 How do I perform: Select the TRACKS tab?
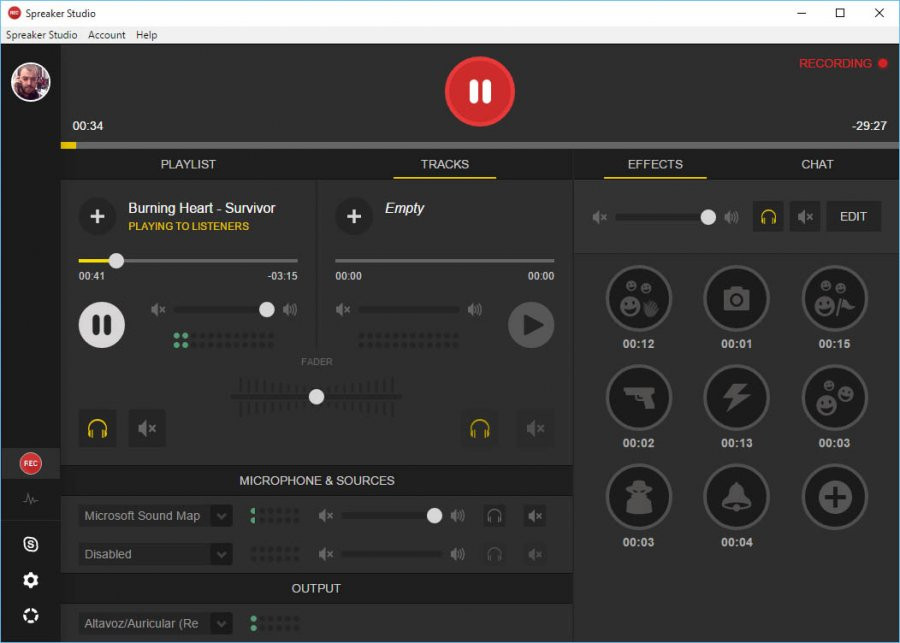click(445, 164)
